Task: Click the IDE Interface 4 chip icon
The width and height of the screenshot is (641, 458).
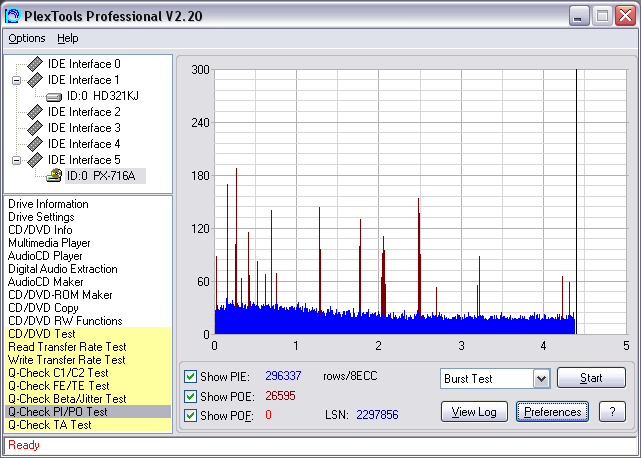Action: 35,144
